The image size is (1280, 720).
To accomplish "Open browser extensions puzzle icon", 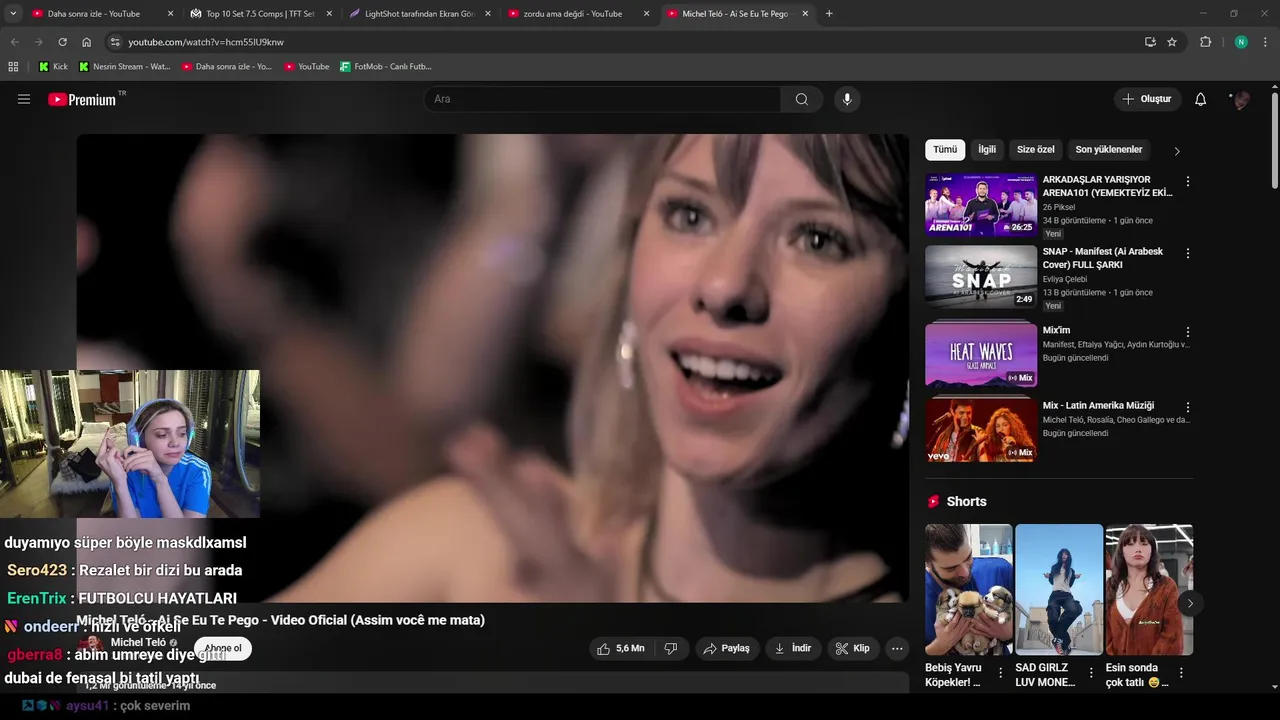I will [1205, 42].
